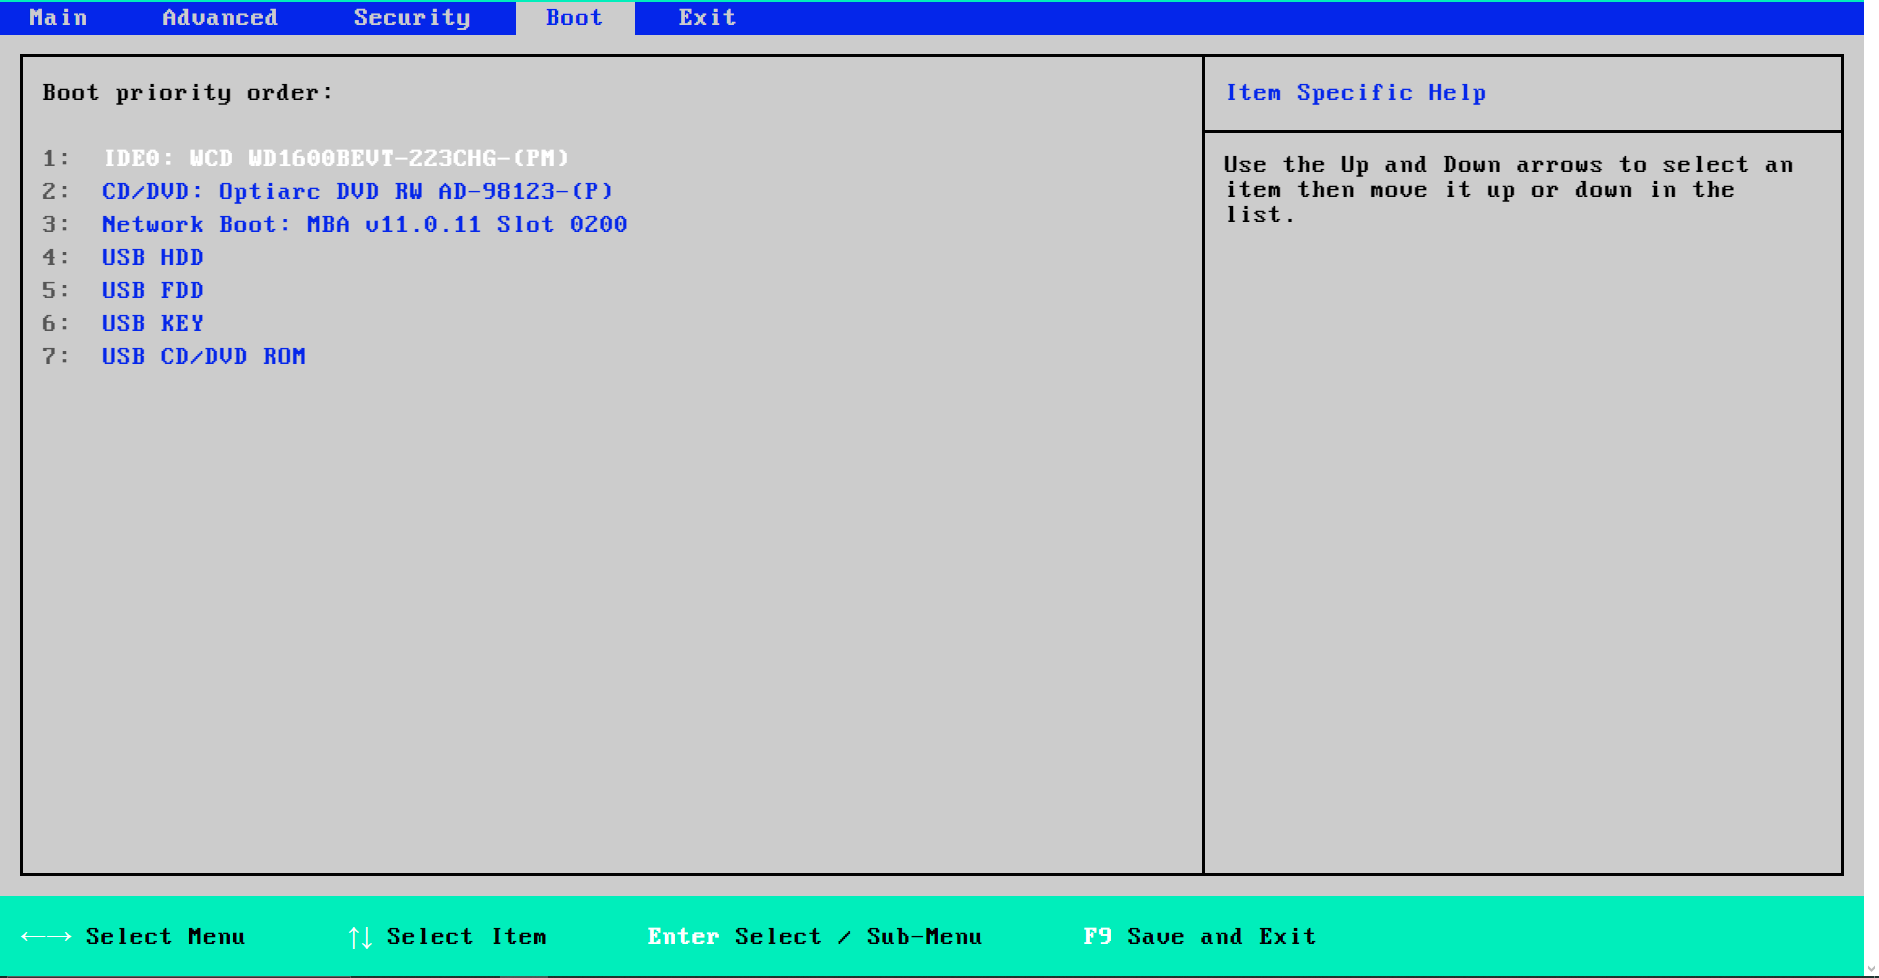Screen dimensions: 1879x978
Task: Click the left-right arrows Select Menu hint
Action: 133,937
